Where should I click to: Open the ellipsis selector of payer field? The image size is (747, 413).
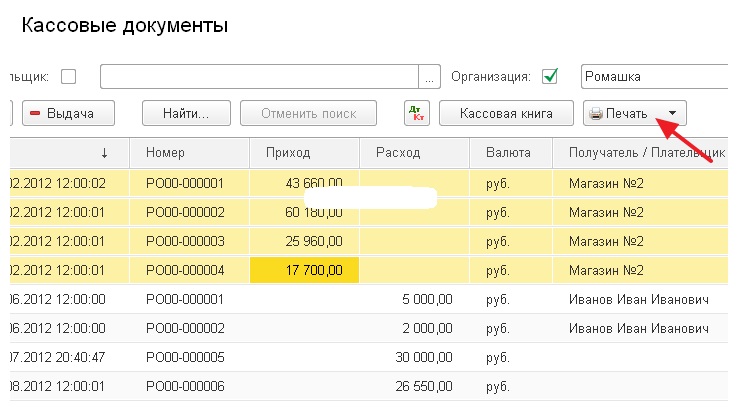[x=429, y=77]
